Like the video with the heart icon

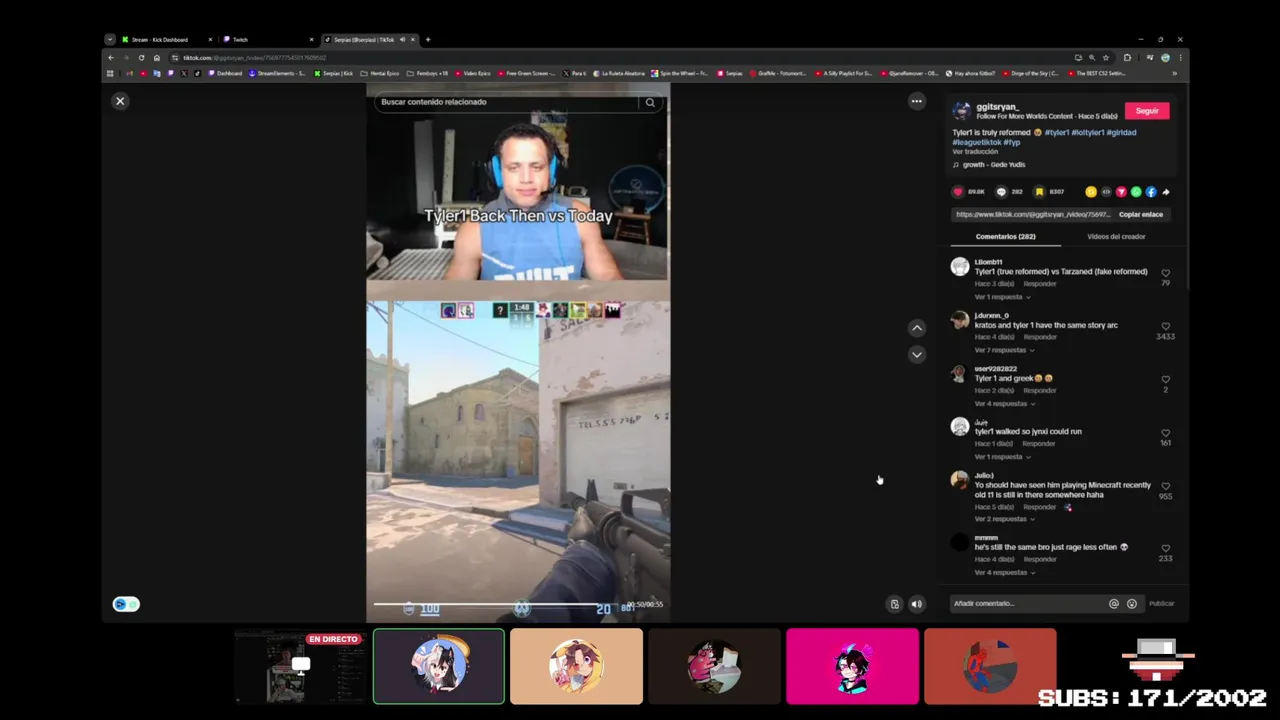click(x=958, y=192)
